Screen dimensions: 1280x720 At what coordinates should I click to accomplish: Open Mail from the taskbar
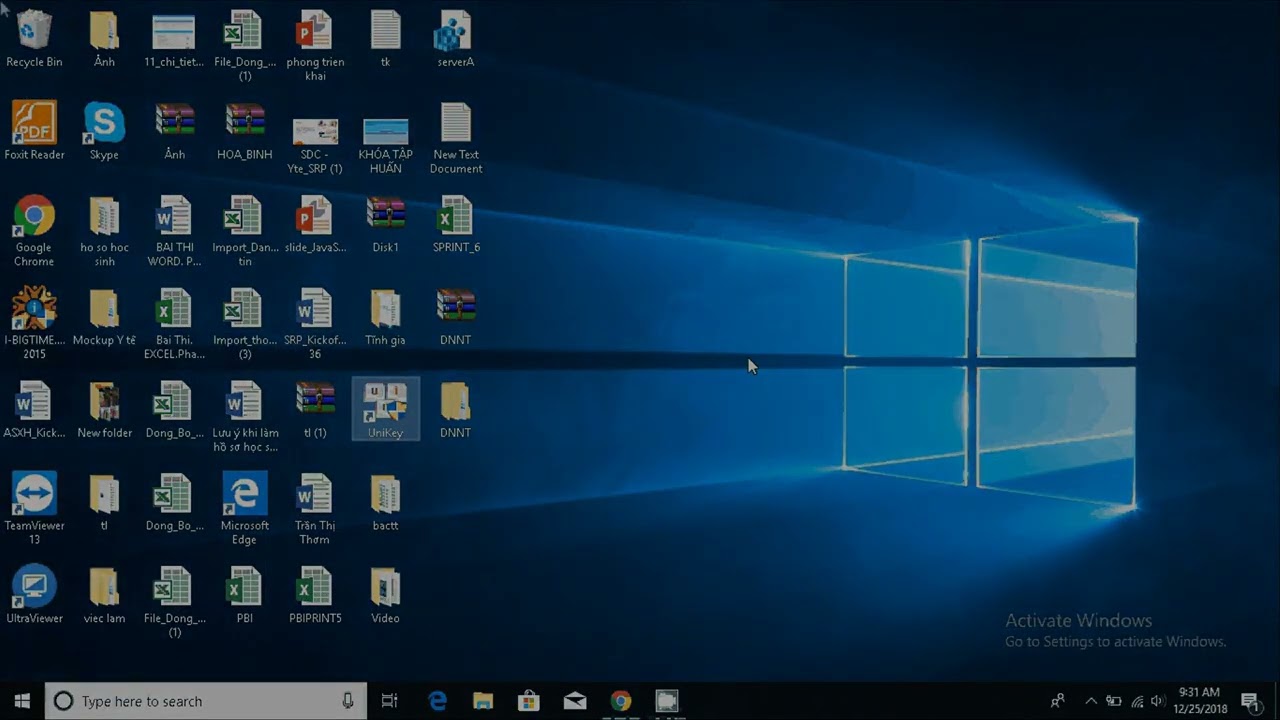click(x=575, y=701)
